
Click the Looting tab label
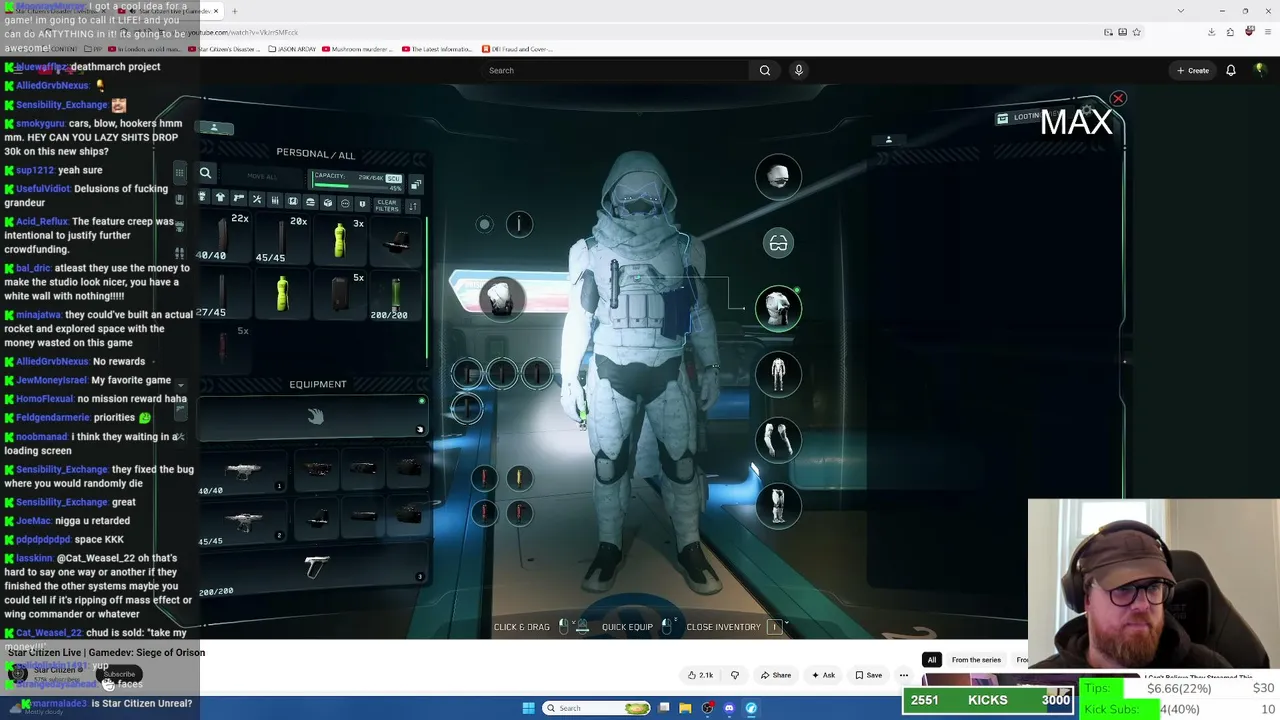tap(1027, 117)
